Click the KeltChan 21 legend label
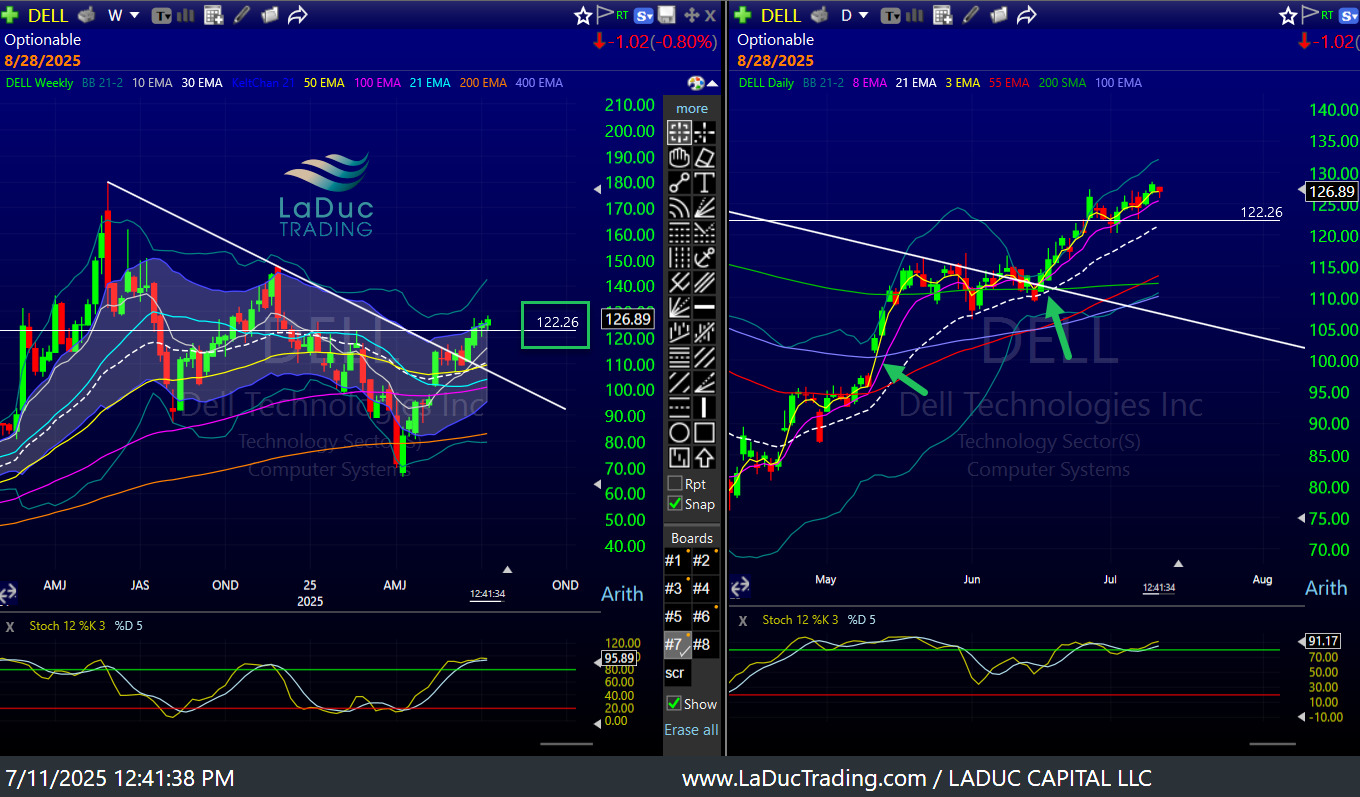This screenshot has width=1360, height=797. (263, 83)
